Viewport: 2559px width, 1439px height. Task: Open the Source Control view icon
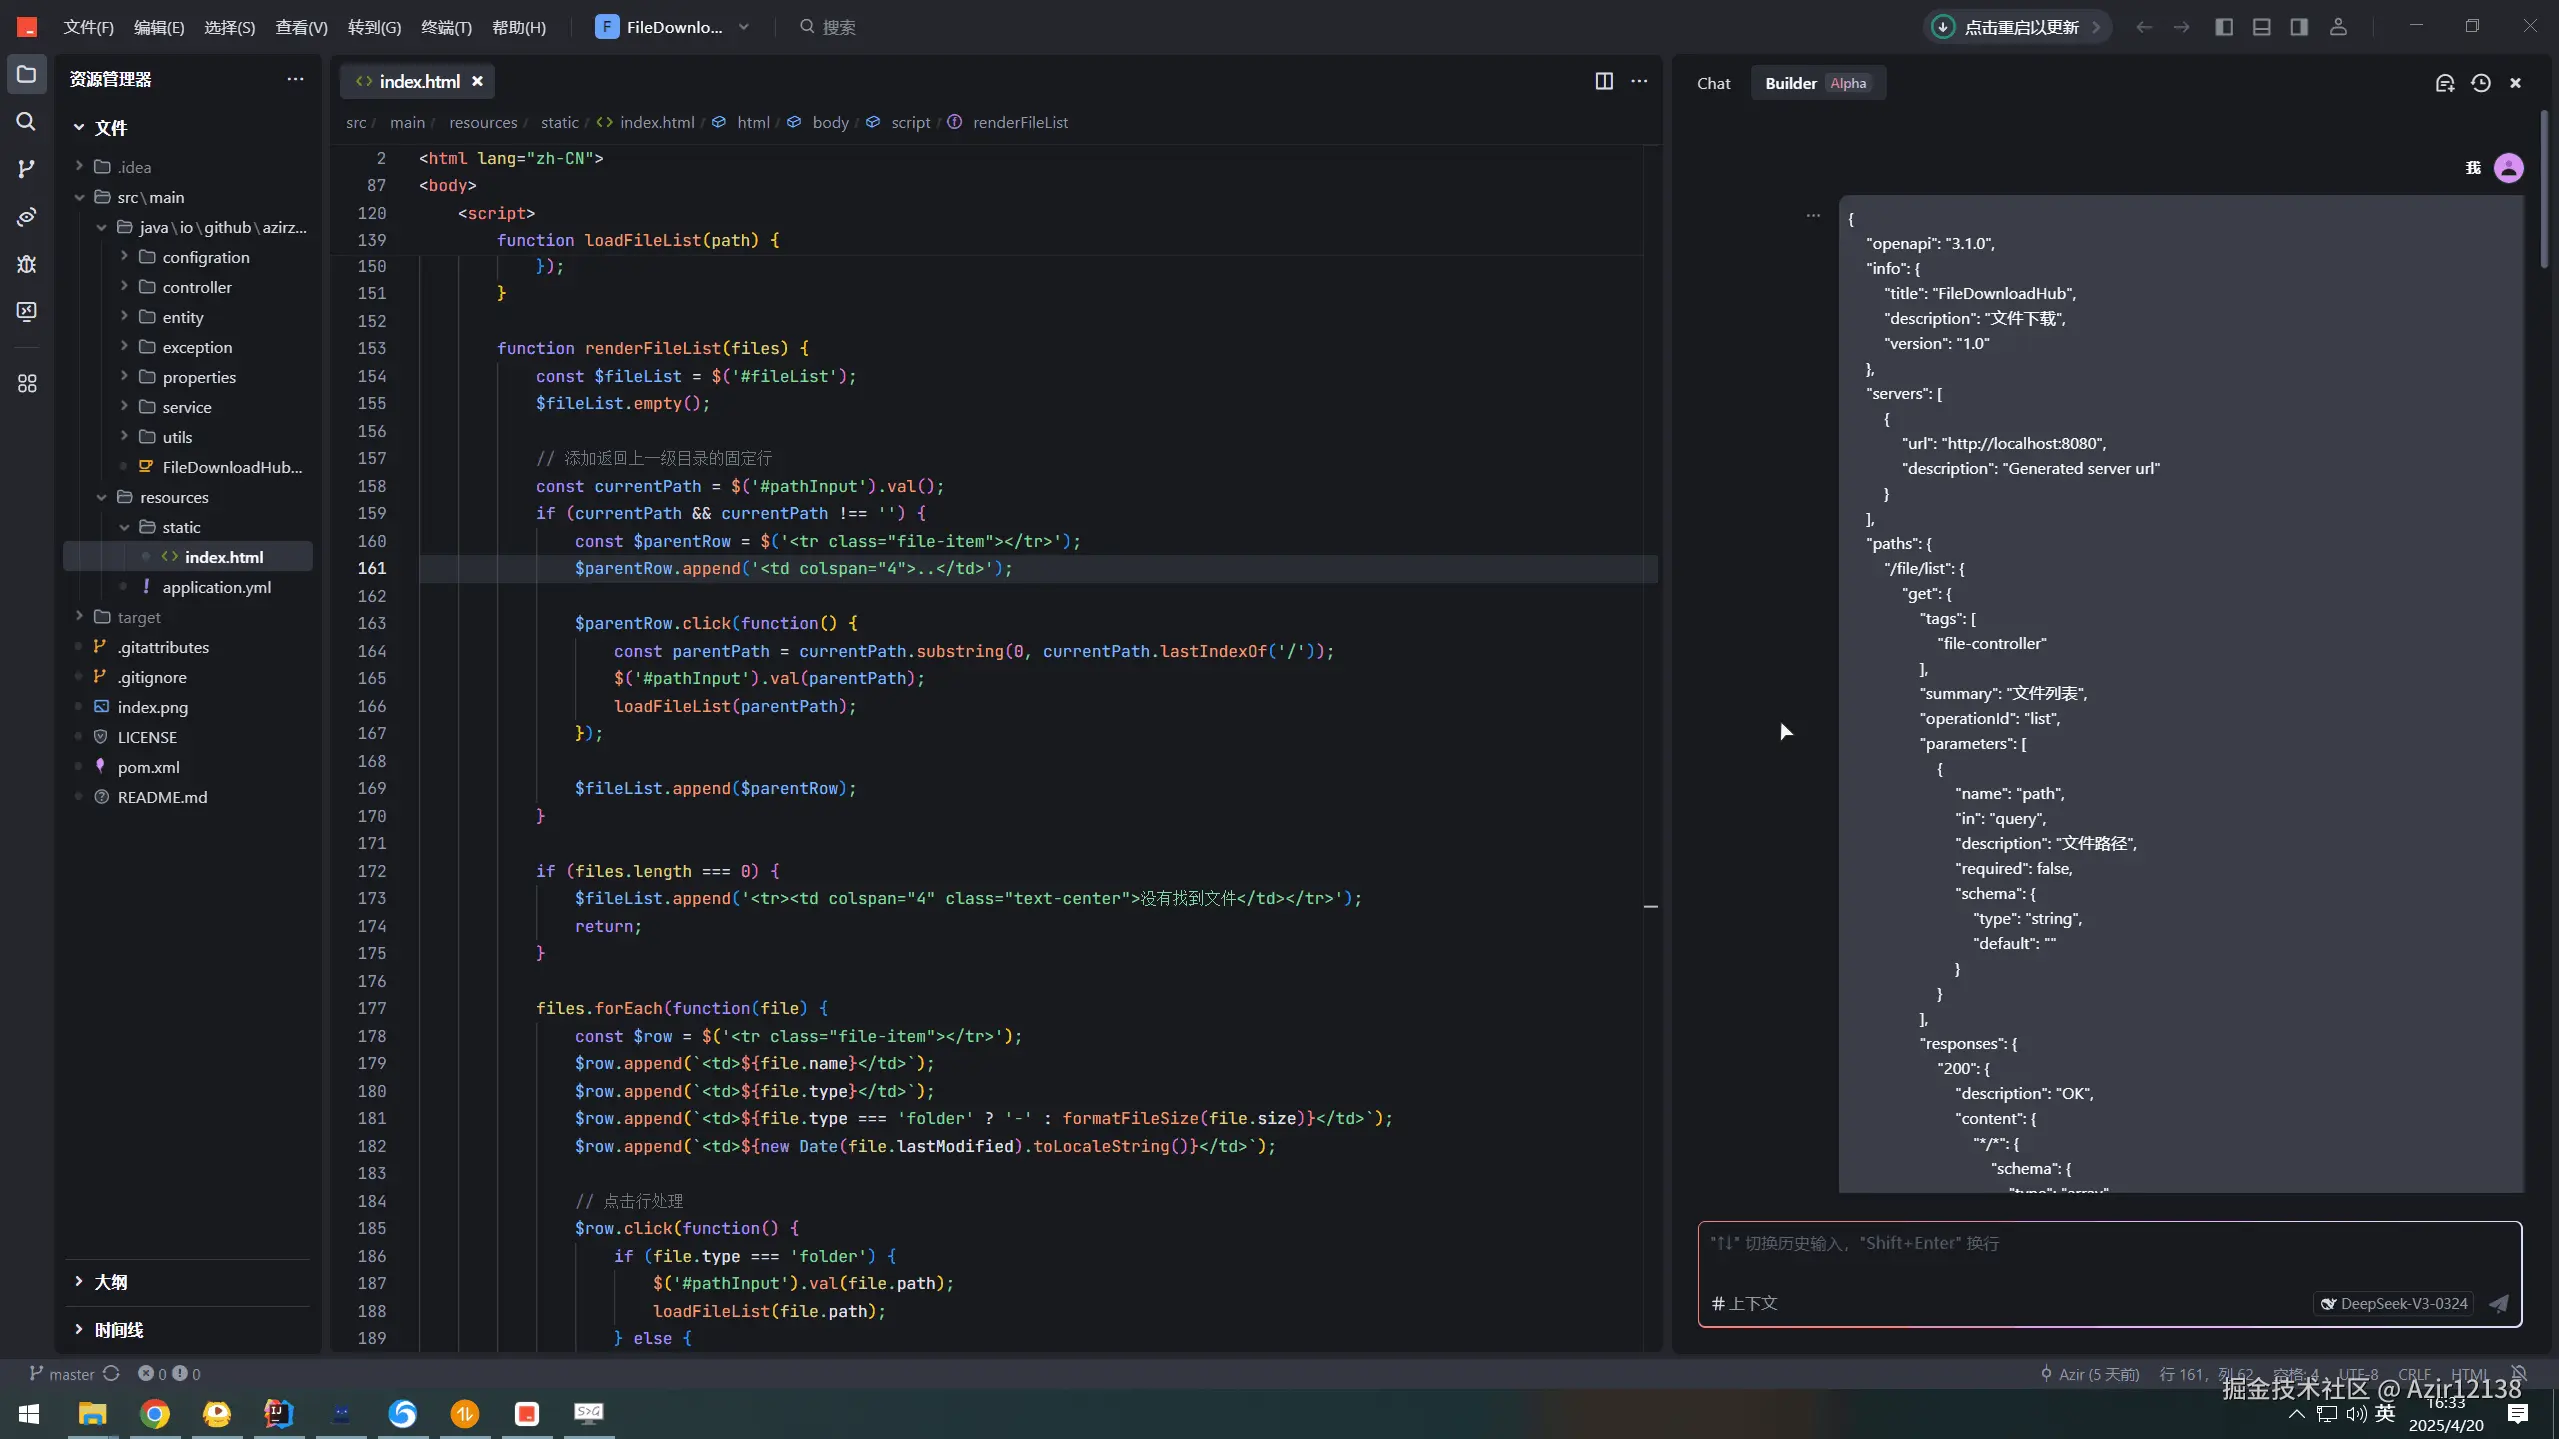26,169
